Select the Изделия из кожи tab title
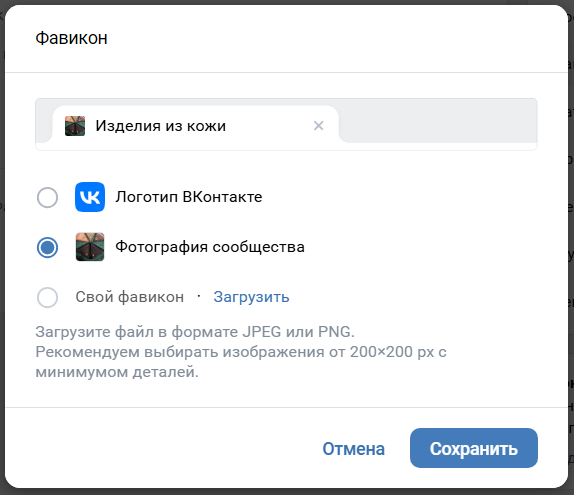 160,126
